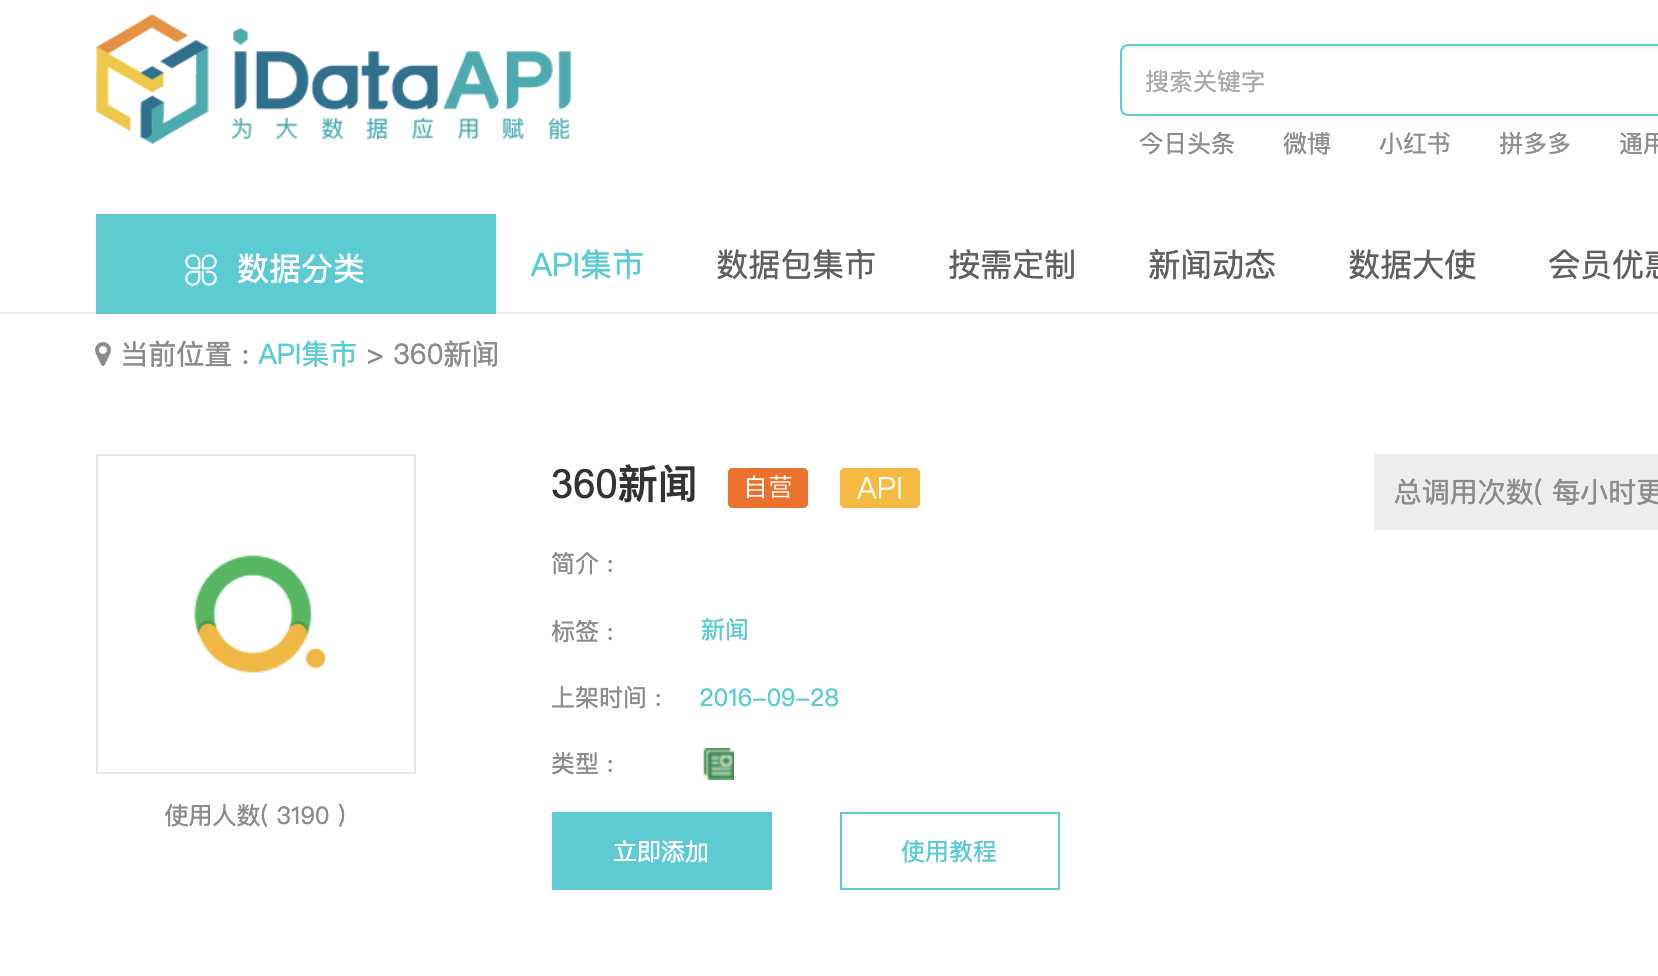Click the yellow API badge
Screen dimensions: 1658x976
coord(880,488)
